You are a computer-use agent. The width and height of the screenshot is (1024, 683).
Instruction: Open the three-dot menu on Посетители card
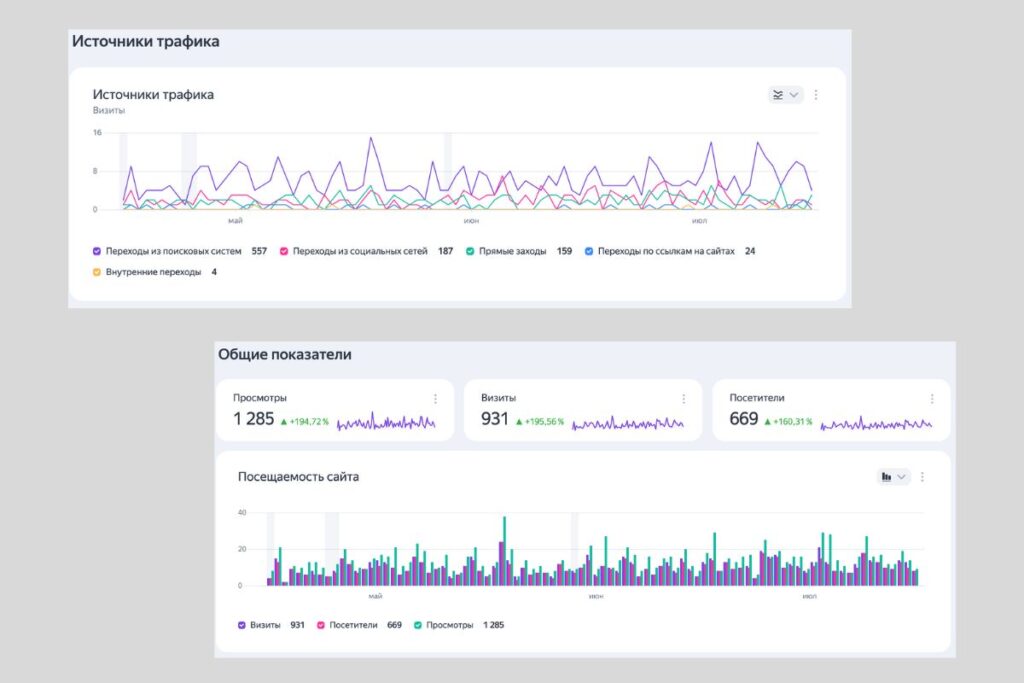[x=932, y=398]
